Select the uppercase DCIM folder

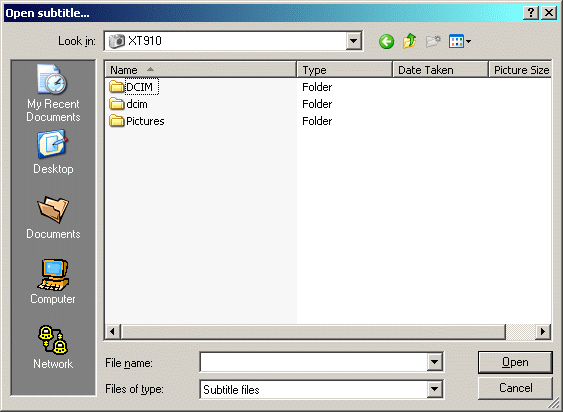(x=133, y=87)
